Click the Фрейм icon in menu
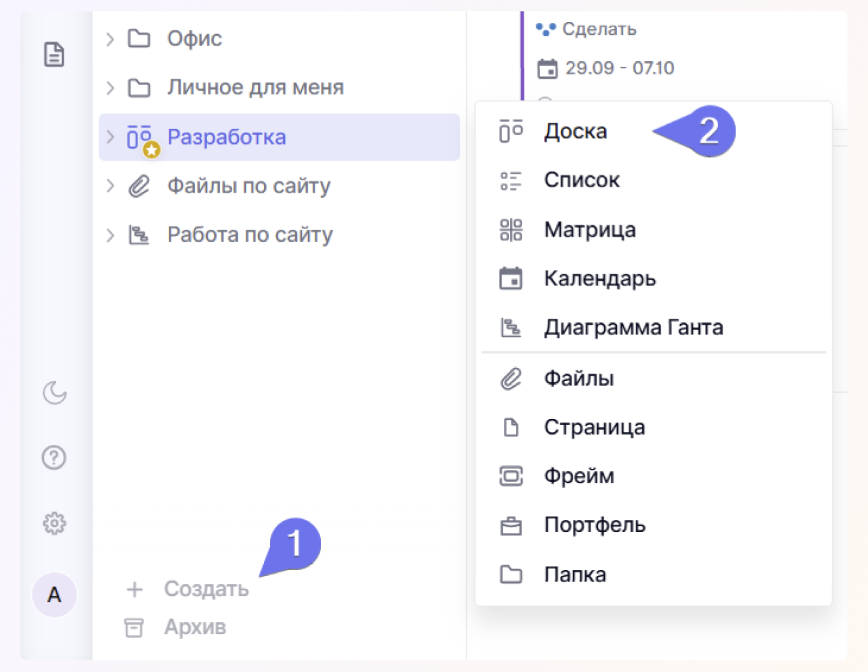This screenshot has width=868, height=672. click(511, 477)
